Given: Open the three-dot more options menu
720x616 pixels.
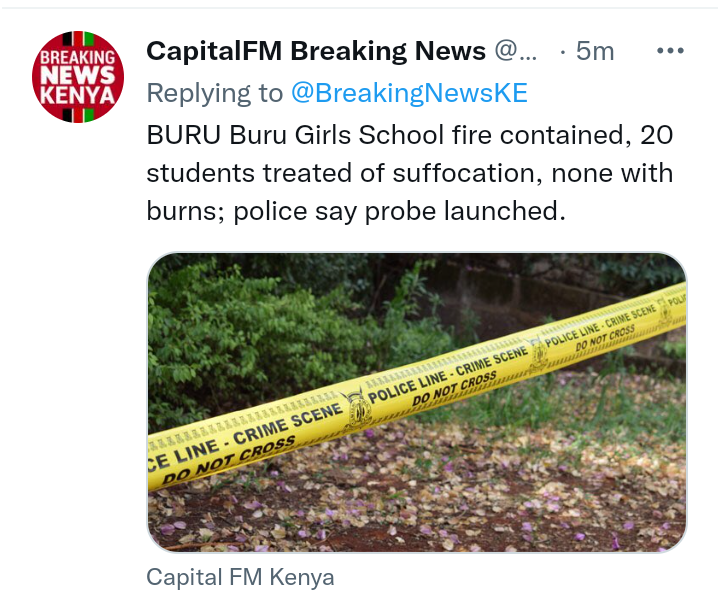Looking at the screenshot, I should (x=670, y=50).
